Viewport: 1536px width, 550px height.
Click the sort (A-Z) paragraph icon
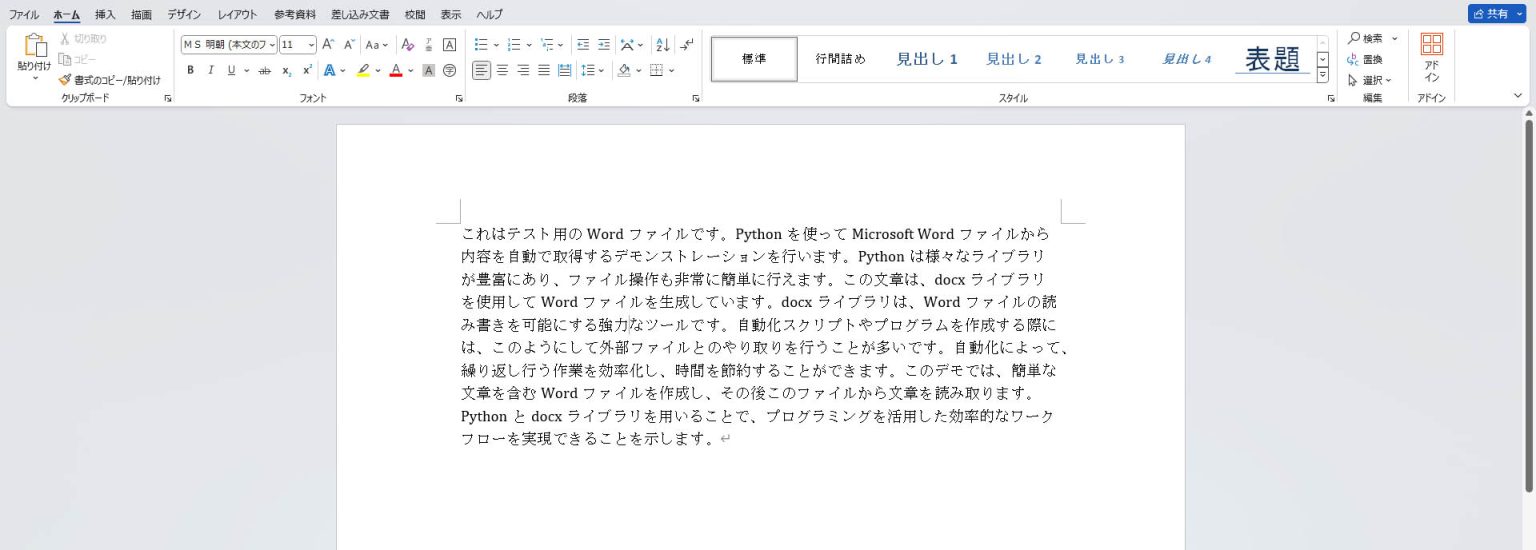tap(662, 45)
